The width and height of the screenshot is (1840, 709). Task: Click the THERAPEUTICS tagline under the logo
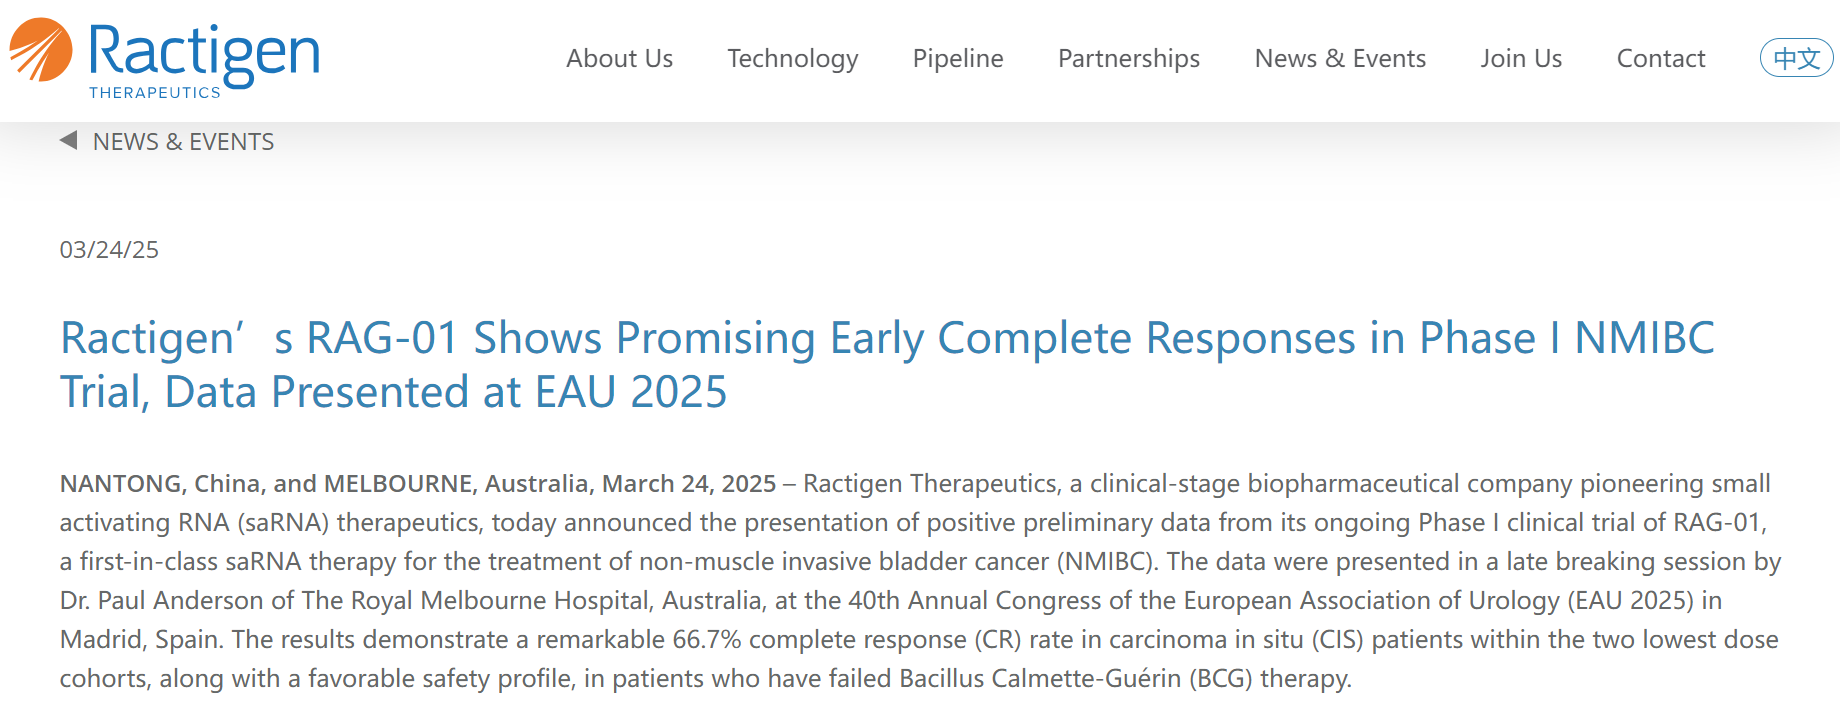click(155, 92)
